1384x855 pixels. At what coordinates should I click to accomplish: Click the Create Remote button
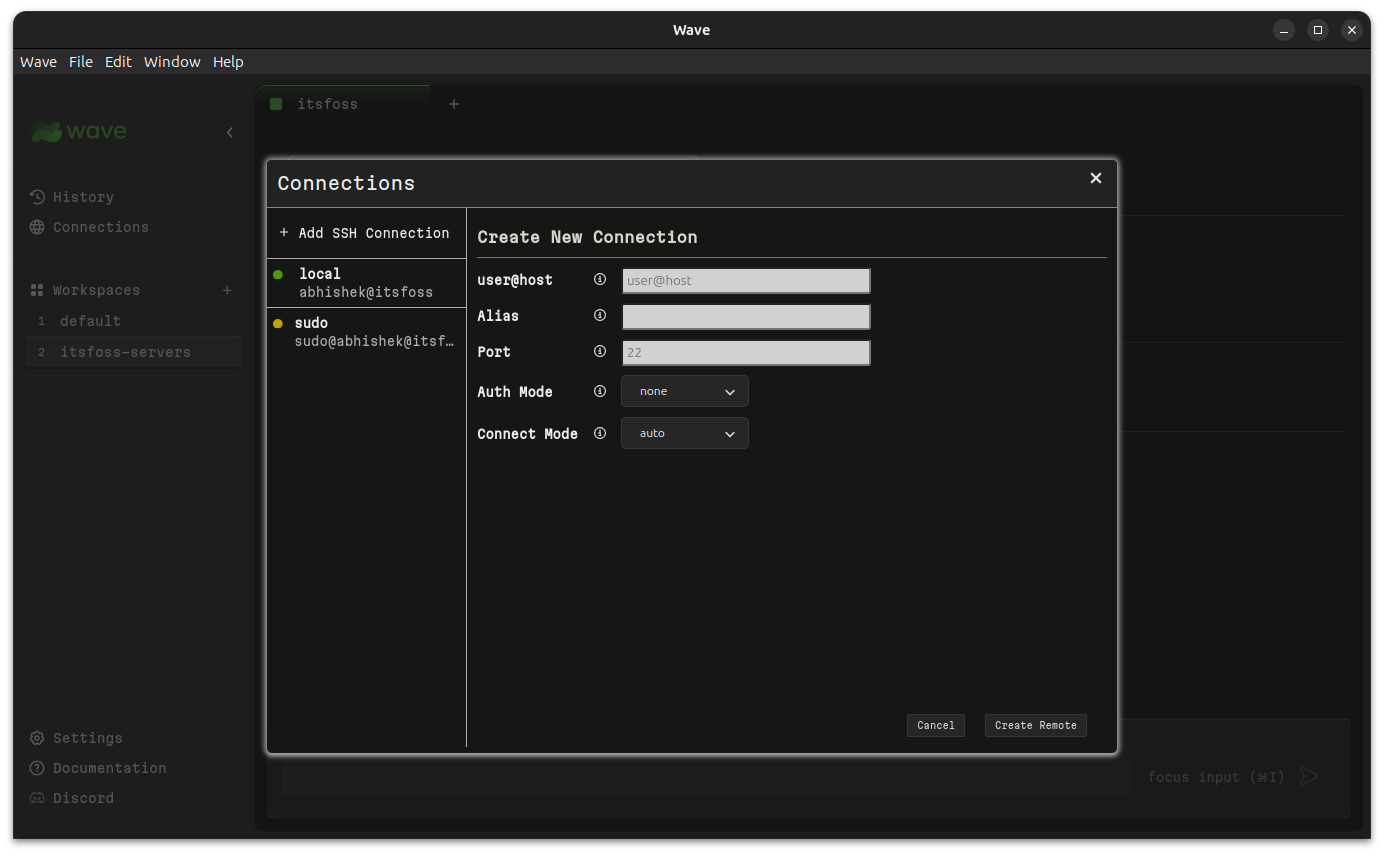pyautogui.click(x=1035, y=725)
